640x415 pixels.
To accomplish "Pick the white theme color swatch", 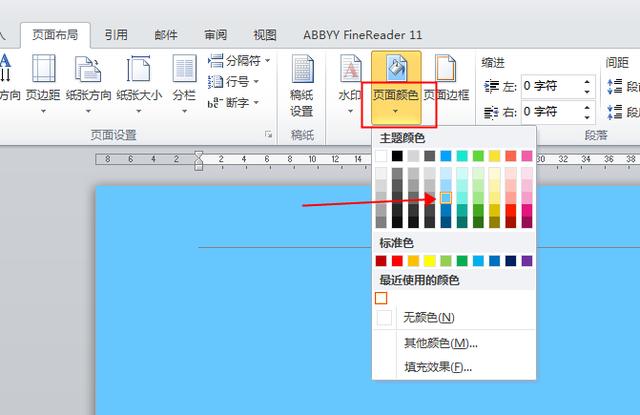I will click(381, 156).
